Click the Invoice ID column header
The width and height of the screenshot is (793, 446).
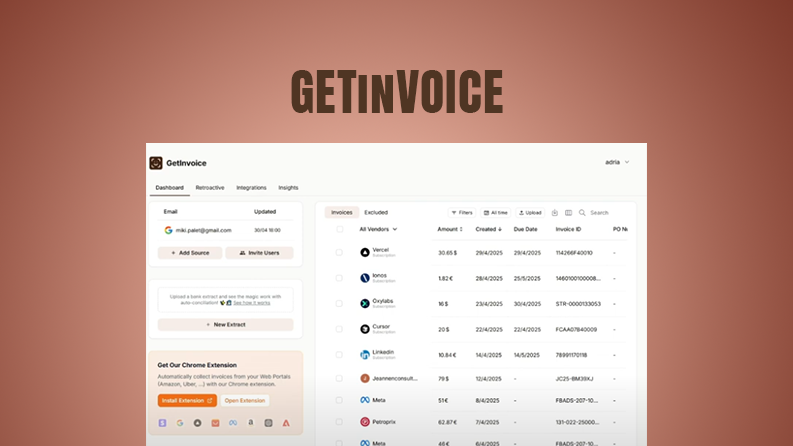pos(568,229)
